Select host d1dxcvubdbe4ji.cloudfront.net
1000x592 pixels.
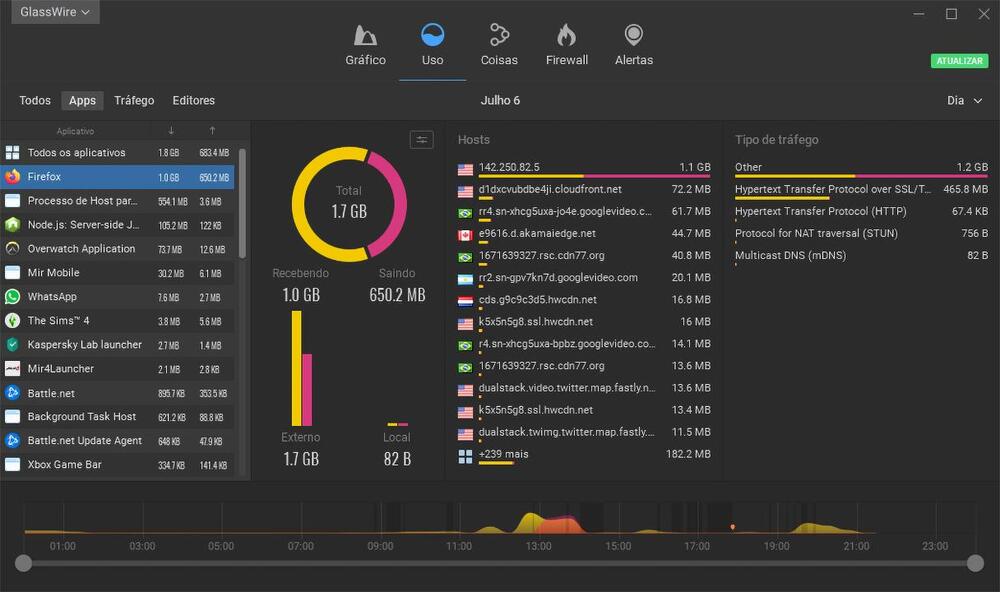point(550,189)
